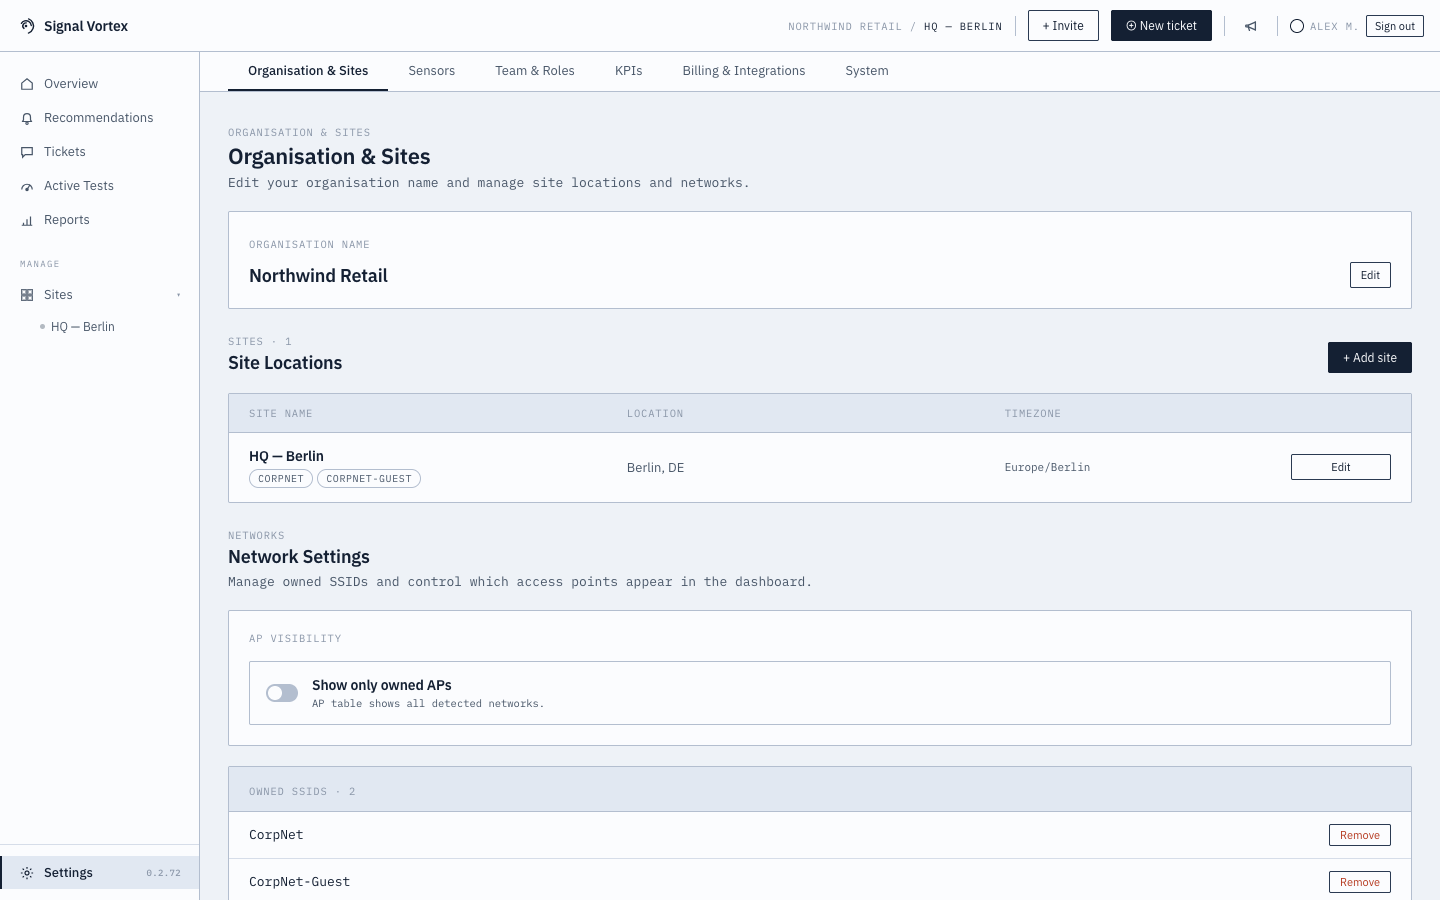Collapse the Sites tree chevron
The image size is (1440, 900).
click(179, 295)
